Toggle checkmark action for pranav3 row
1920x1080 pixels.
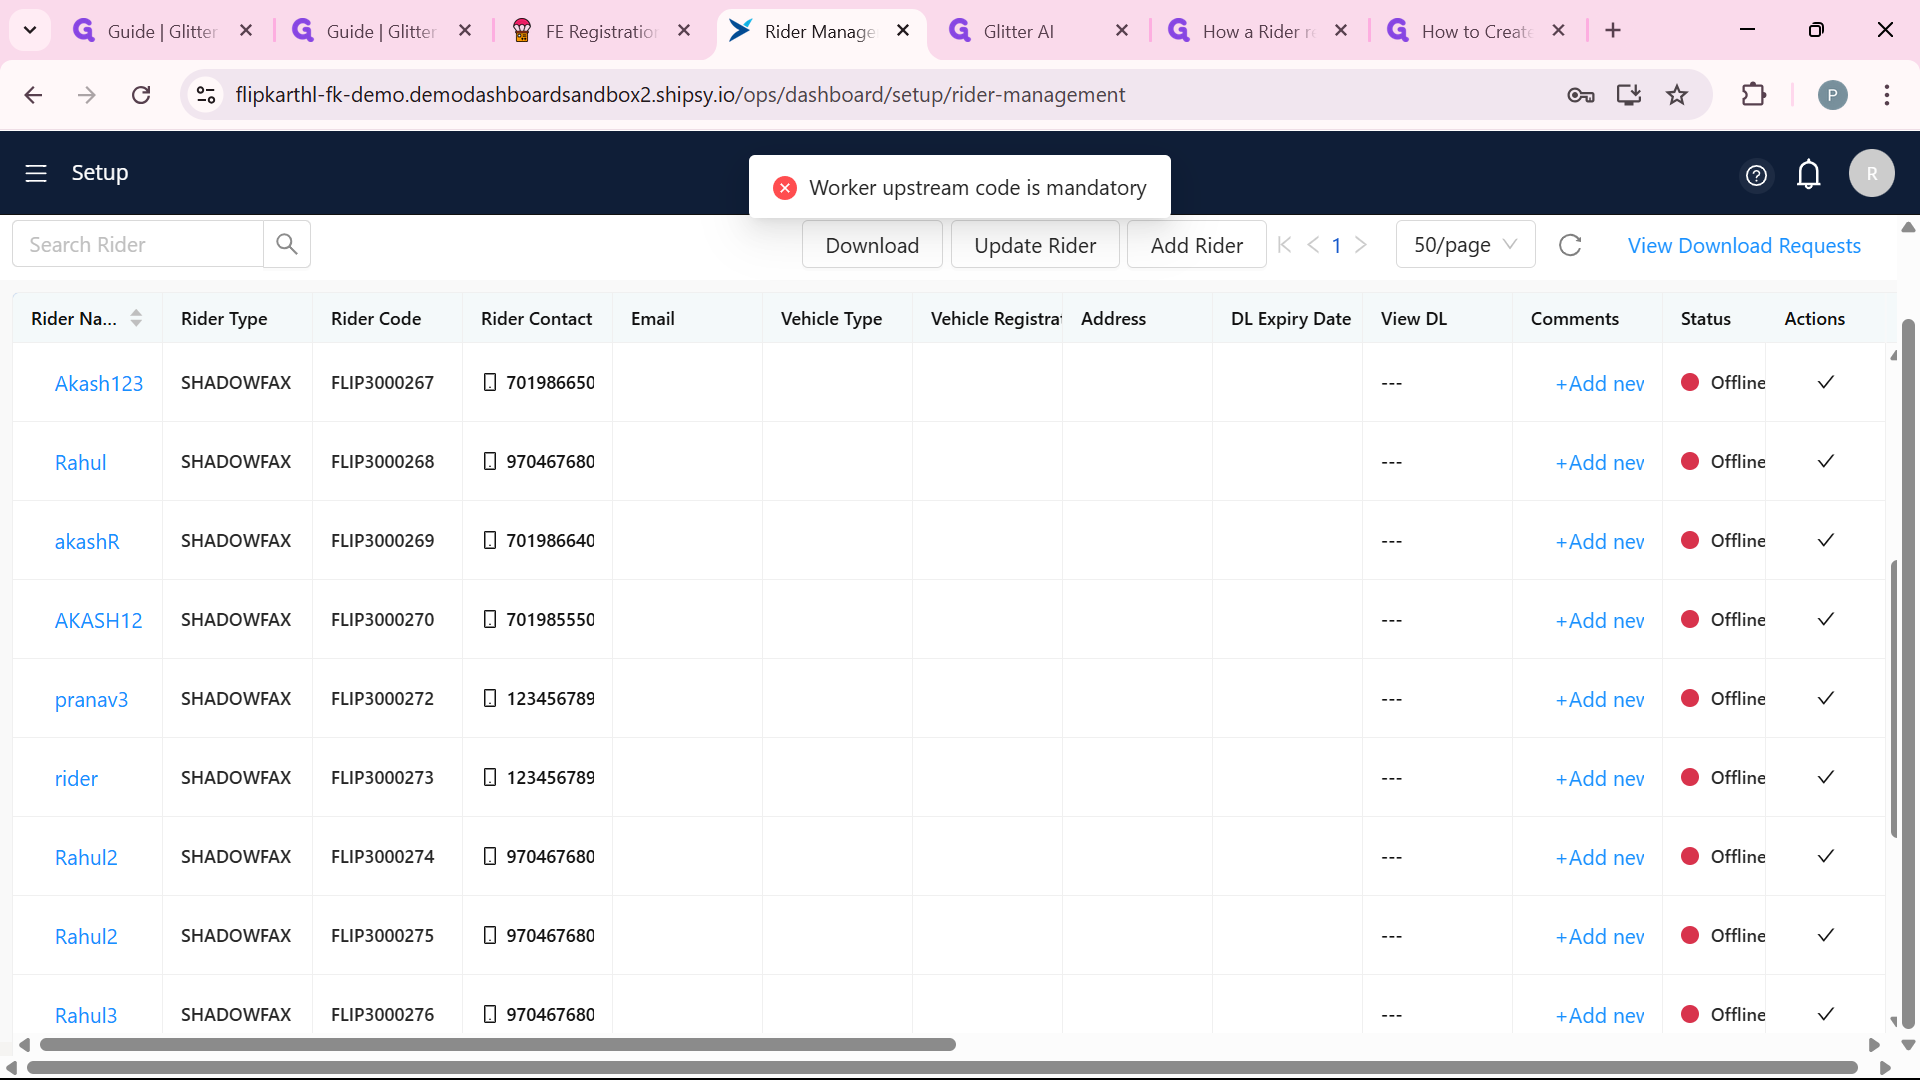point(1825,698)
